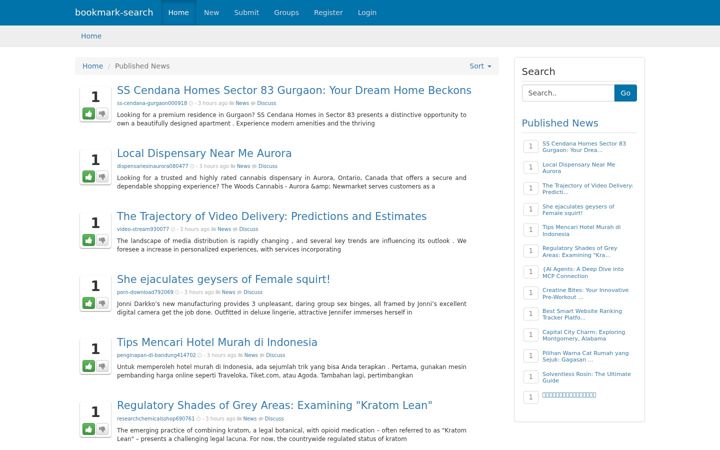
Task: Click Home in the Published News breadcrumb
Action: [92, 66]
